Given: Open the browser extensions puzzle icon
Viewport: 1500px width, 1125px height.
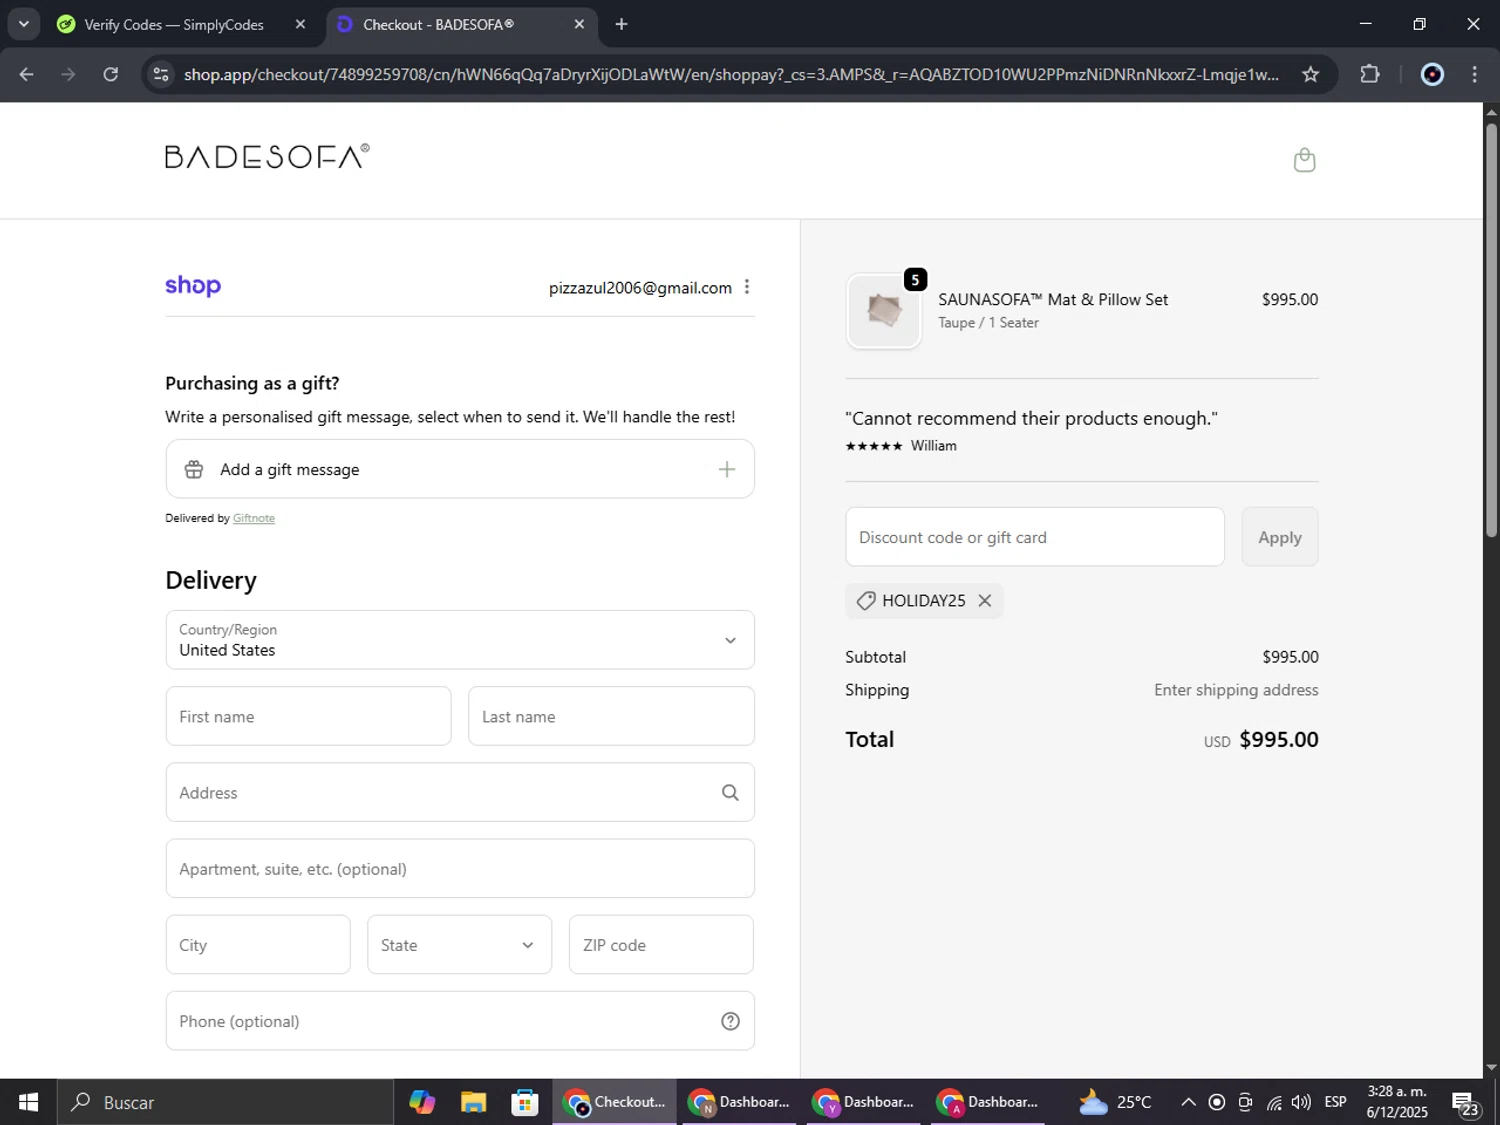Looking at the screenshot, I should [1370, 74].
